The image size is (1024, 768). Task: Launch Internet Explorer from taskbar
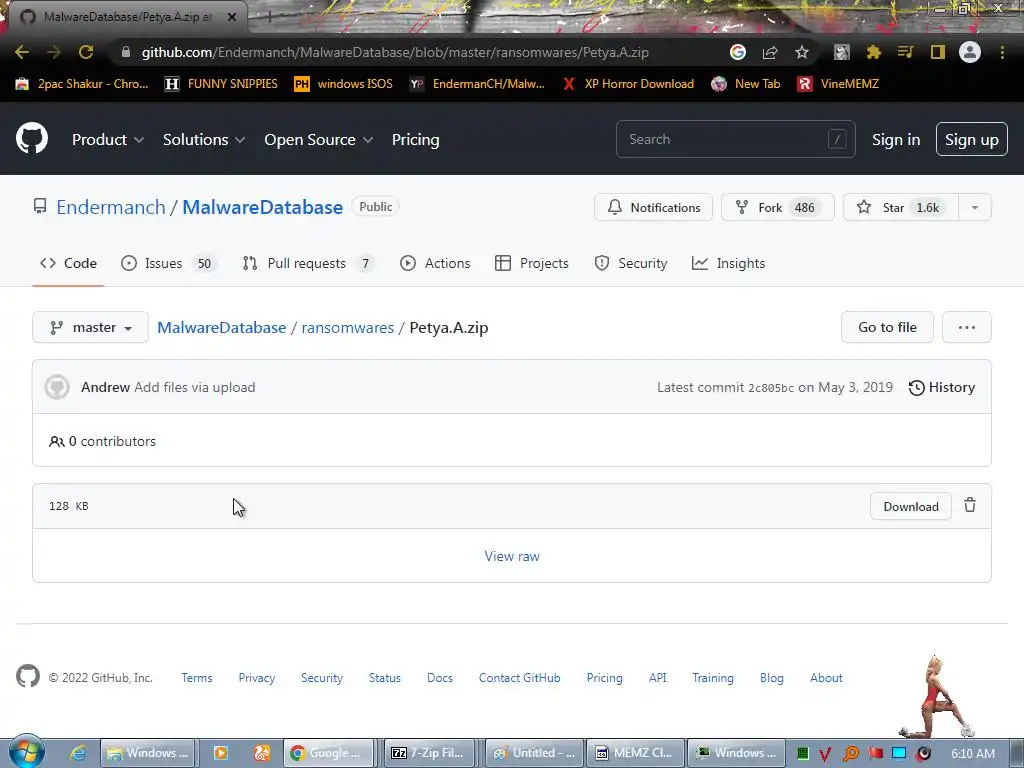pyautogui.click(x=78, y=753)
